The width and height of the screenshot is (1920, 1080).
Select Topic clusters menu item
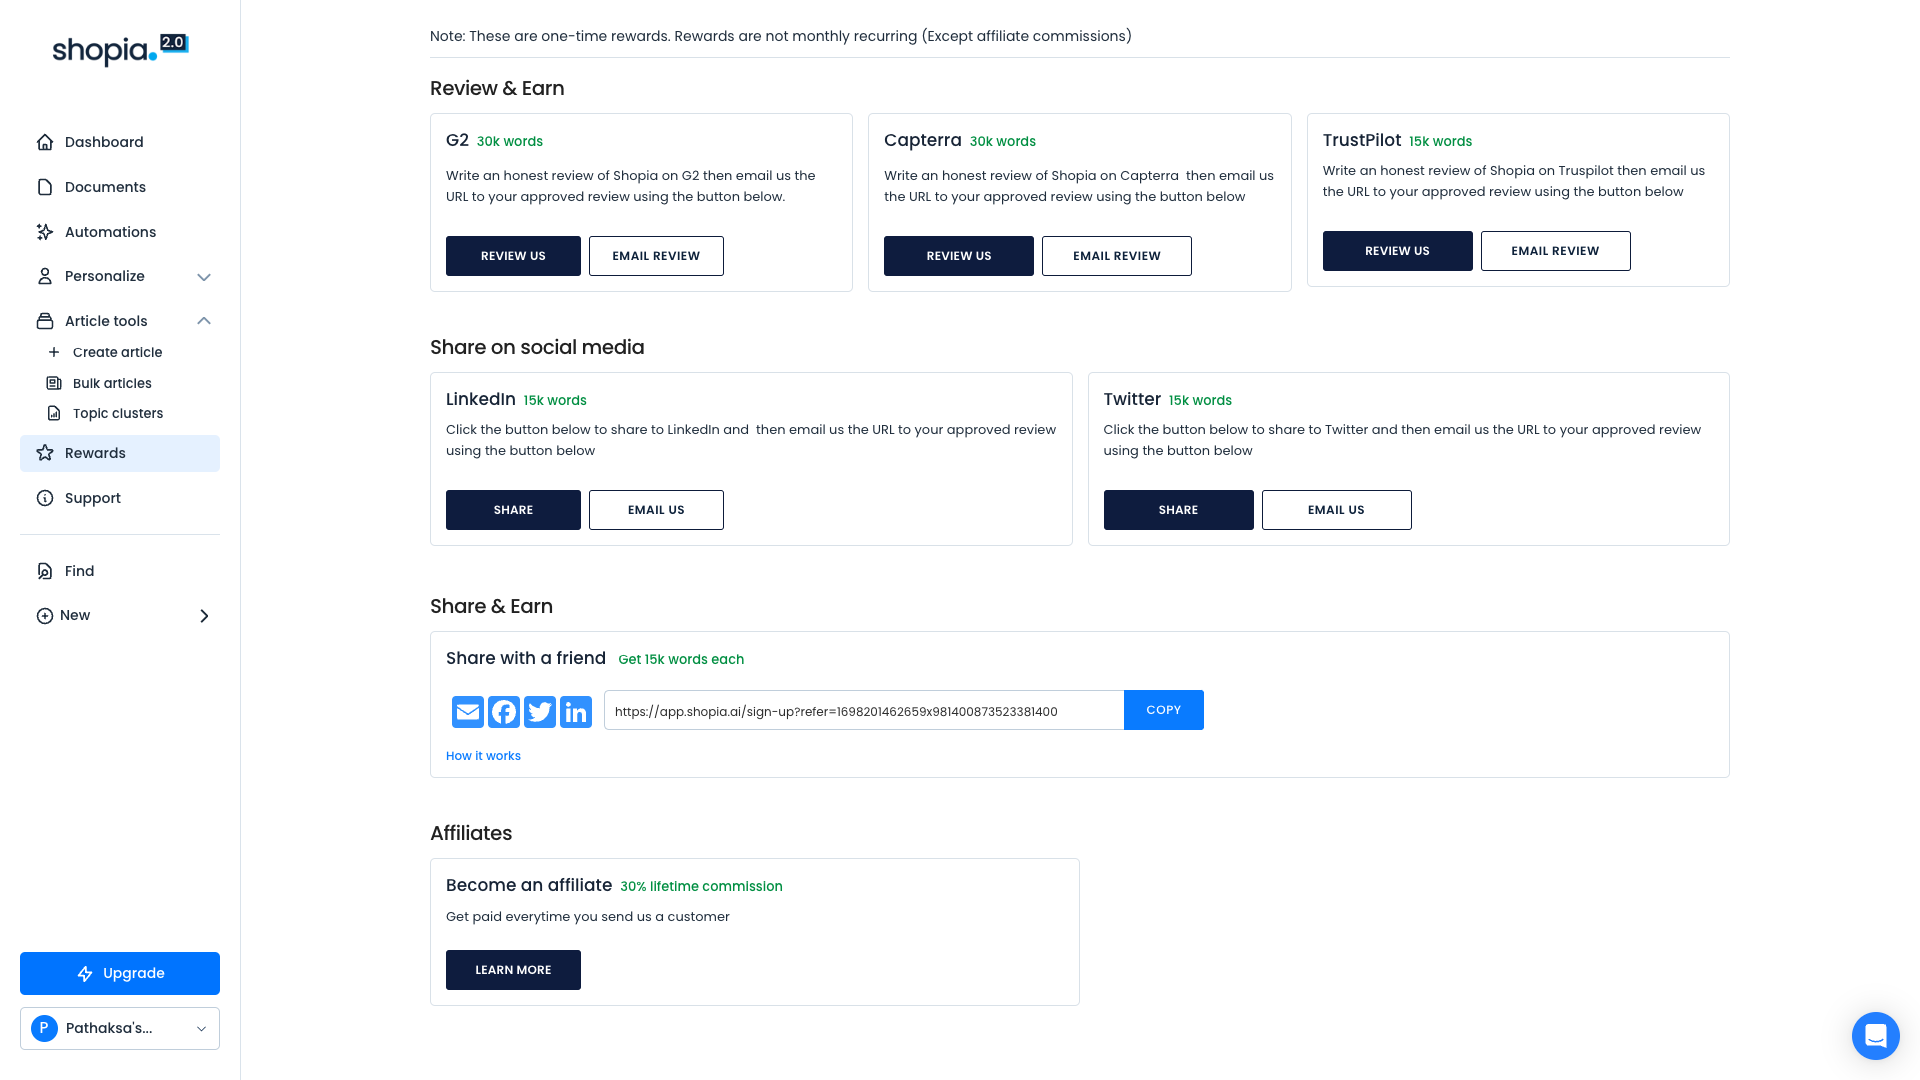117,413
